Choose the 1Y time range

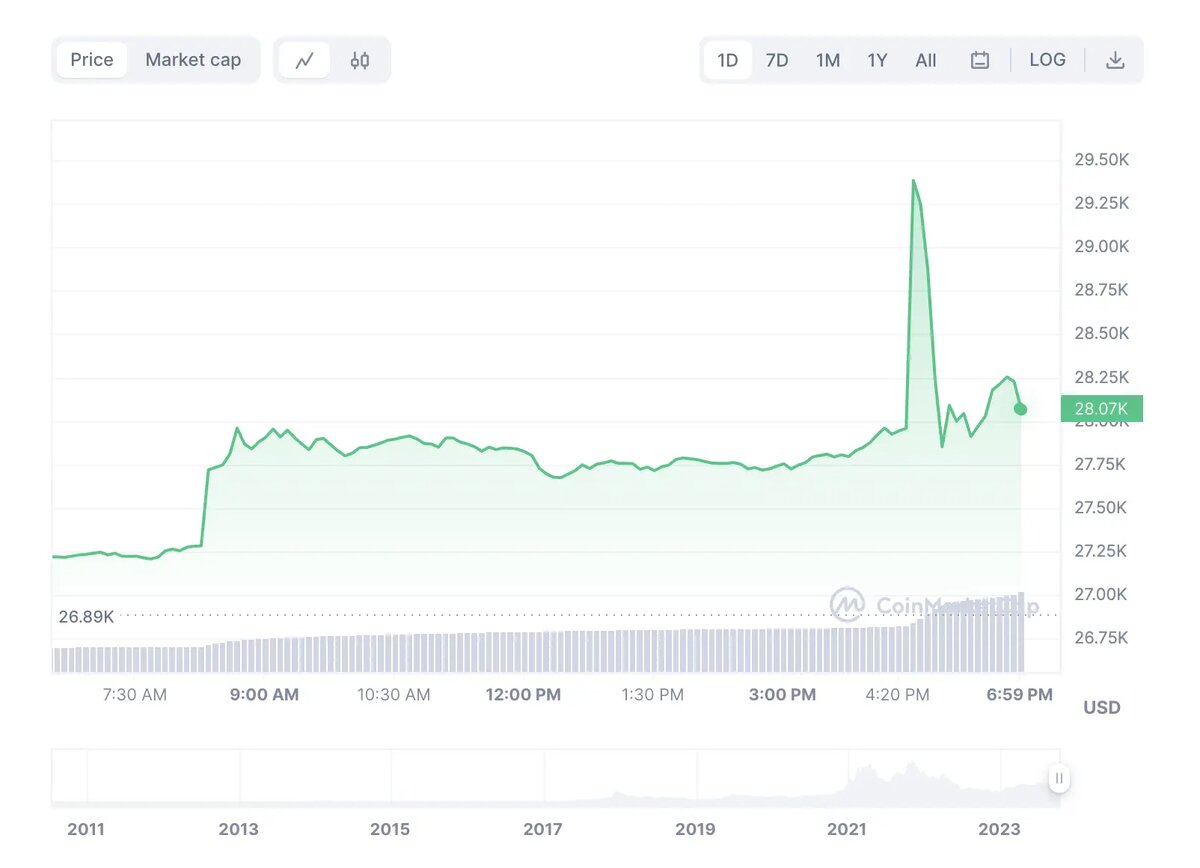(x=877, y=60)
